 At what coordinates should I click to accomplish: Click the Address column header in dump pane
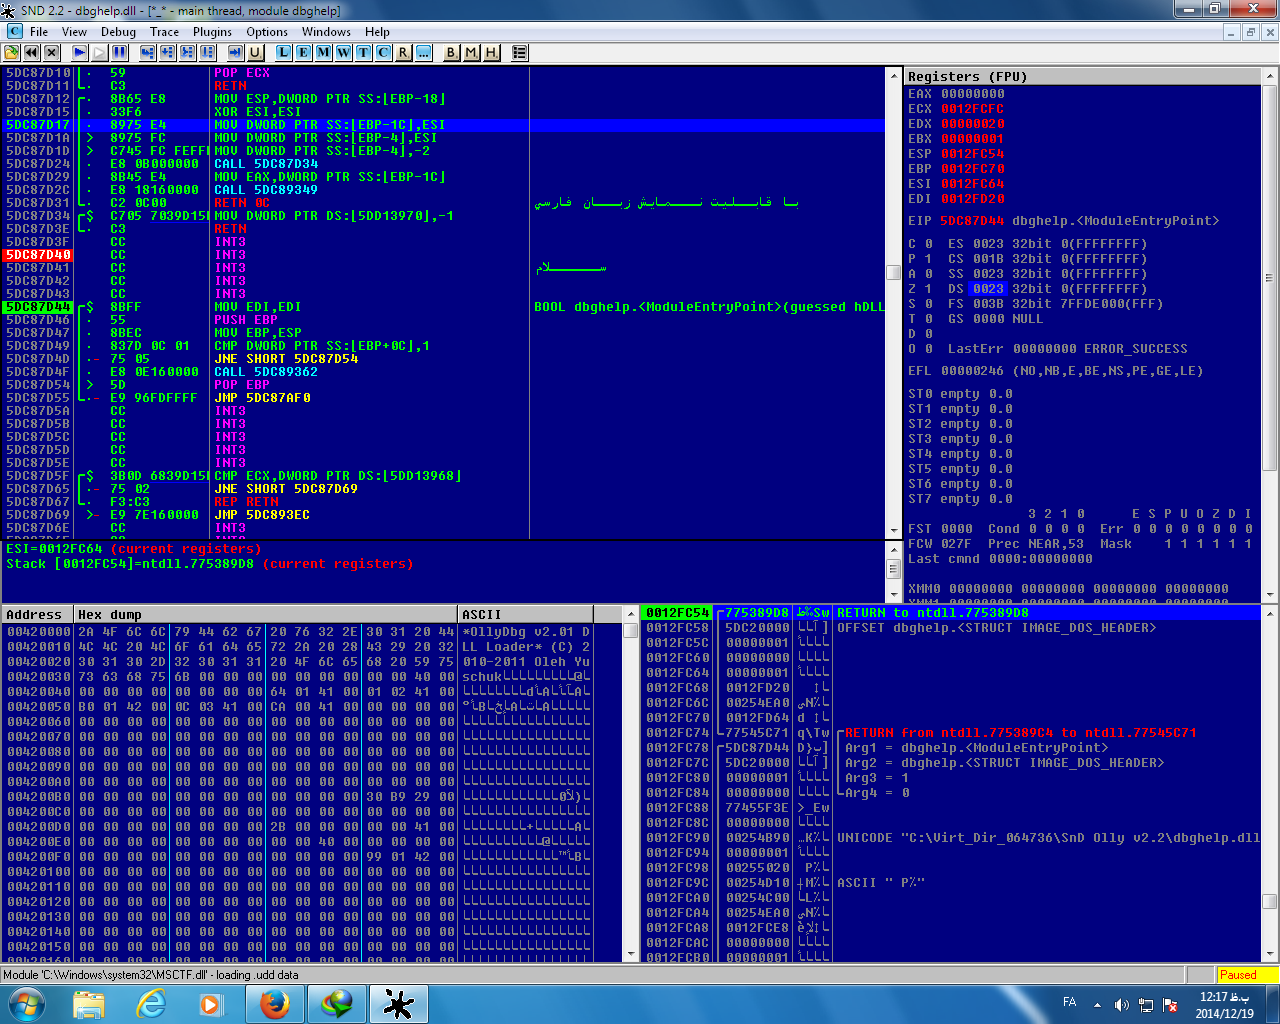click(x=36, y=614)
